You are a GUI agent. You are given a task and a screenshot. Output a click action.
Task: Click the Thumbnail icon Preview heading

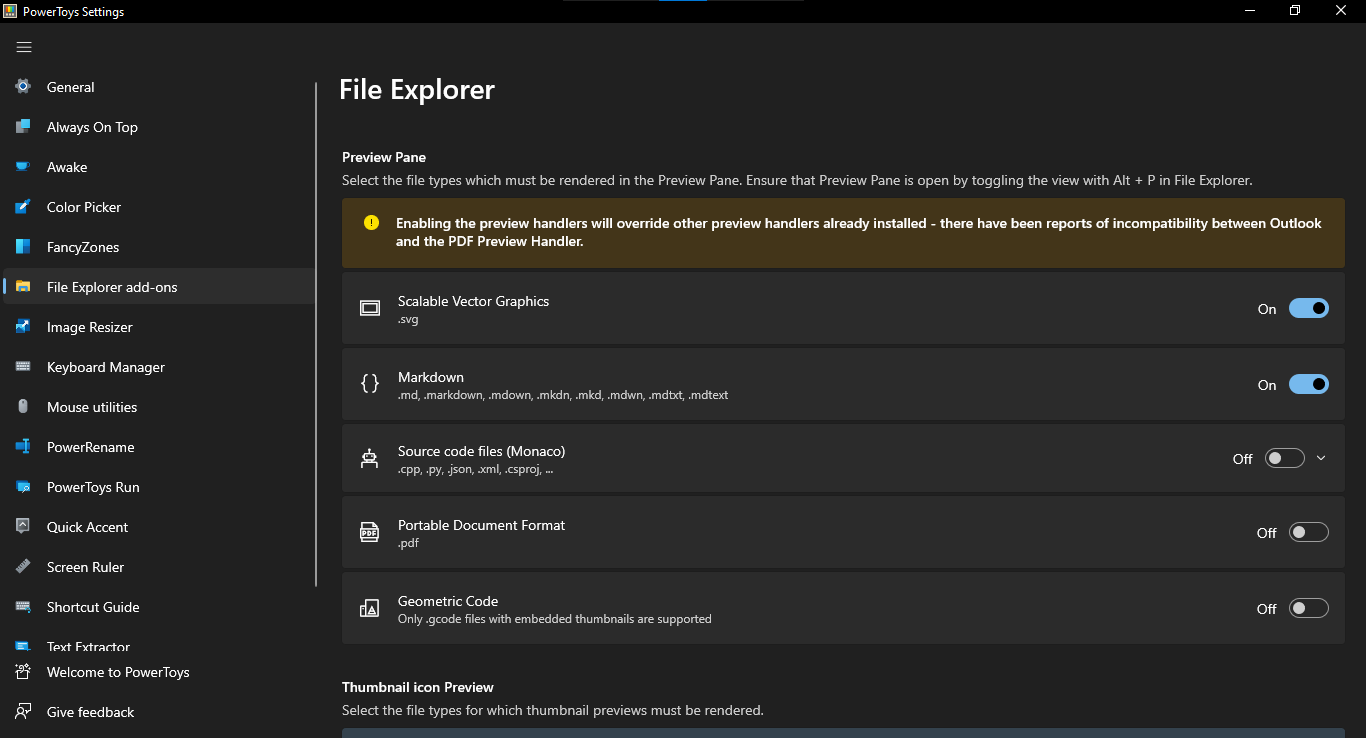pos(418,687)
